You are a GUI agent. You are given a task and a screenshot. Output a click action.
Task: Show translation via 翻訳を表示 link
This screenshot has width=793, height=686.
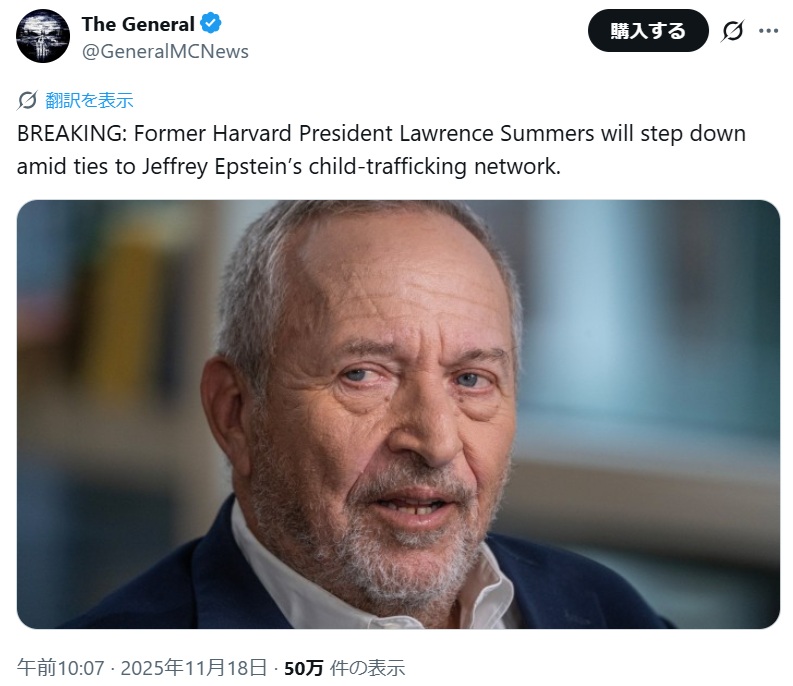pyautogui.click(x=89, y=100)
